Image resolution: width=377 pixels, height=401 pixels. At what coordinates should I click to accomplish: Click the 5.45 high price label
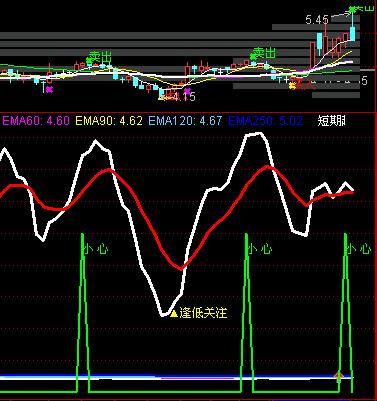coord(317,20)
